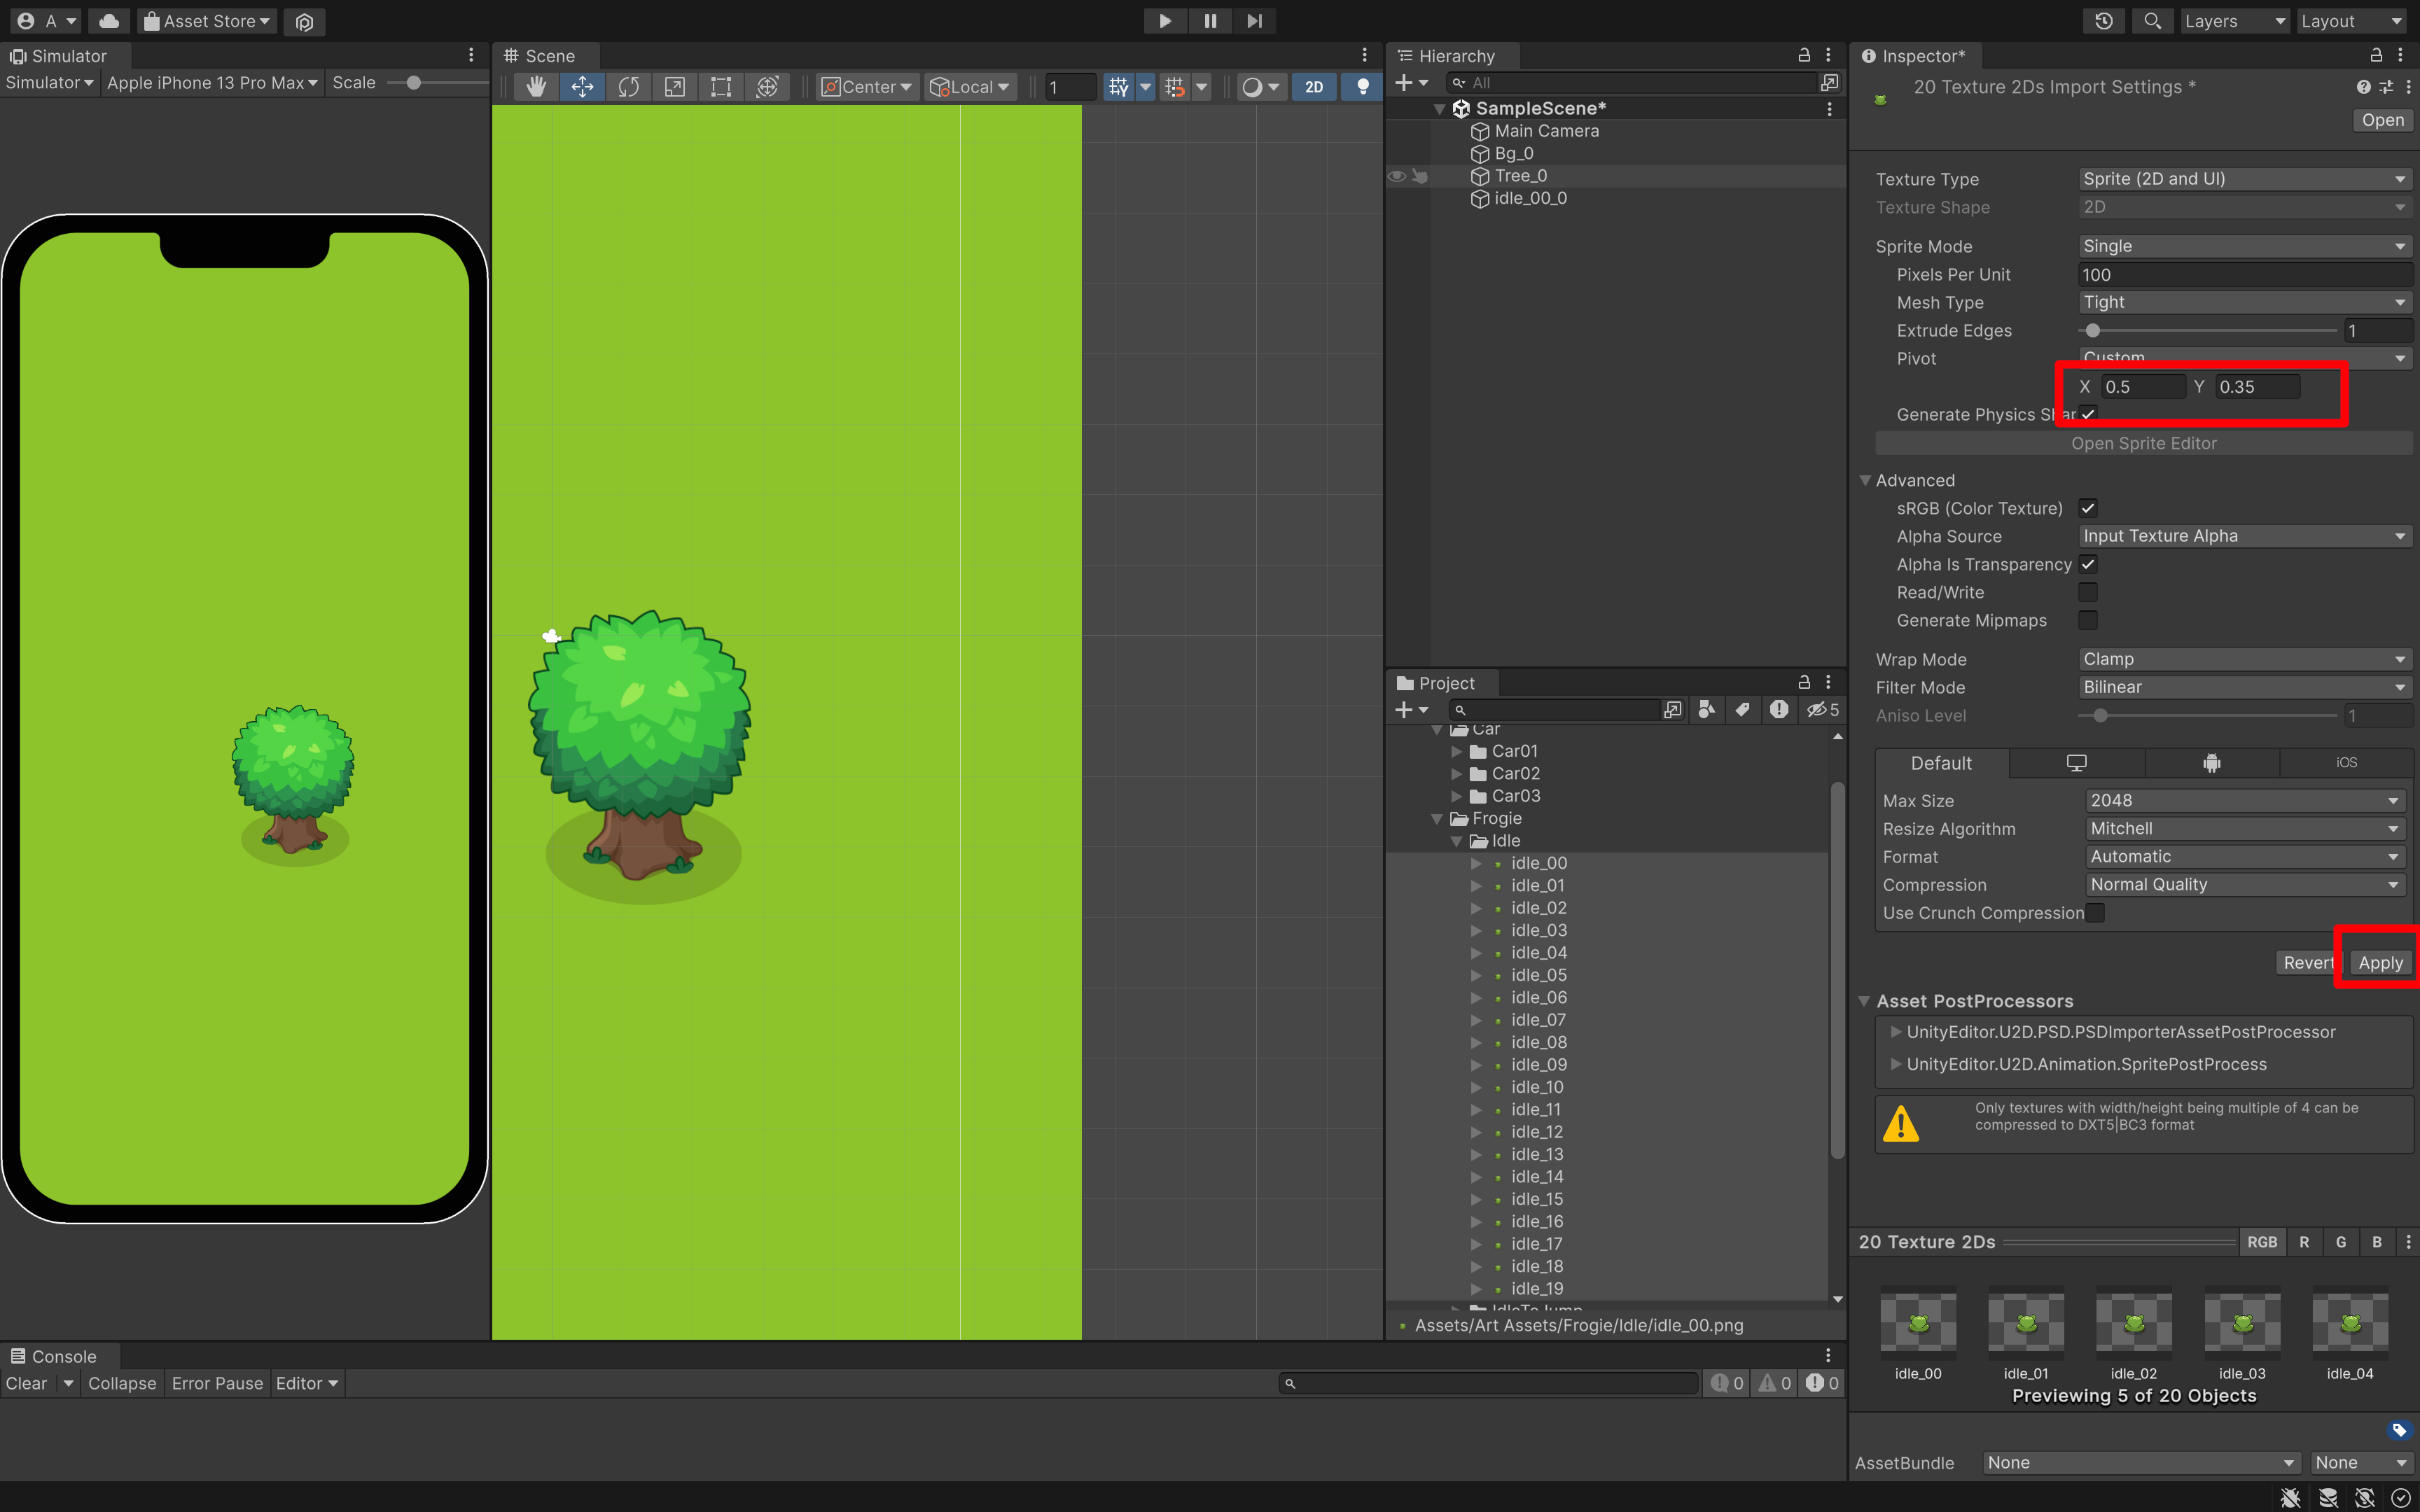The width and height of the screenshot is (2420, 1512).
Task: Open the Texture Type dropdown
Action: coord(2244,179)
